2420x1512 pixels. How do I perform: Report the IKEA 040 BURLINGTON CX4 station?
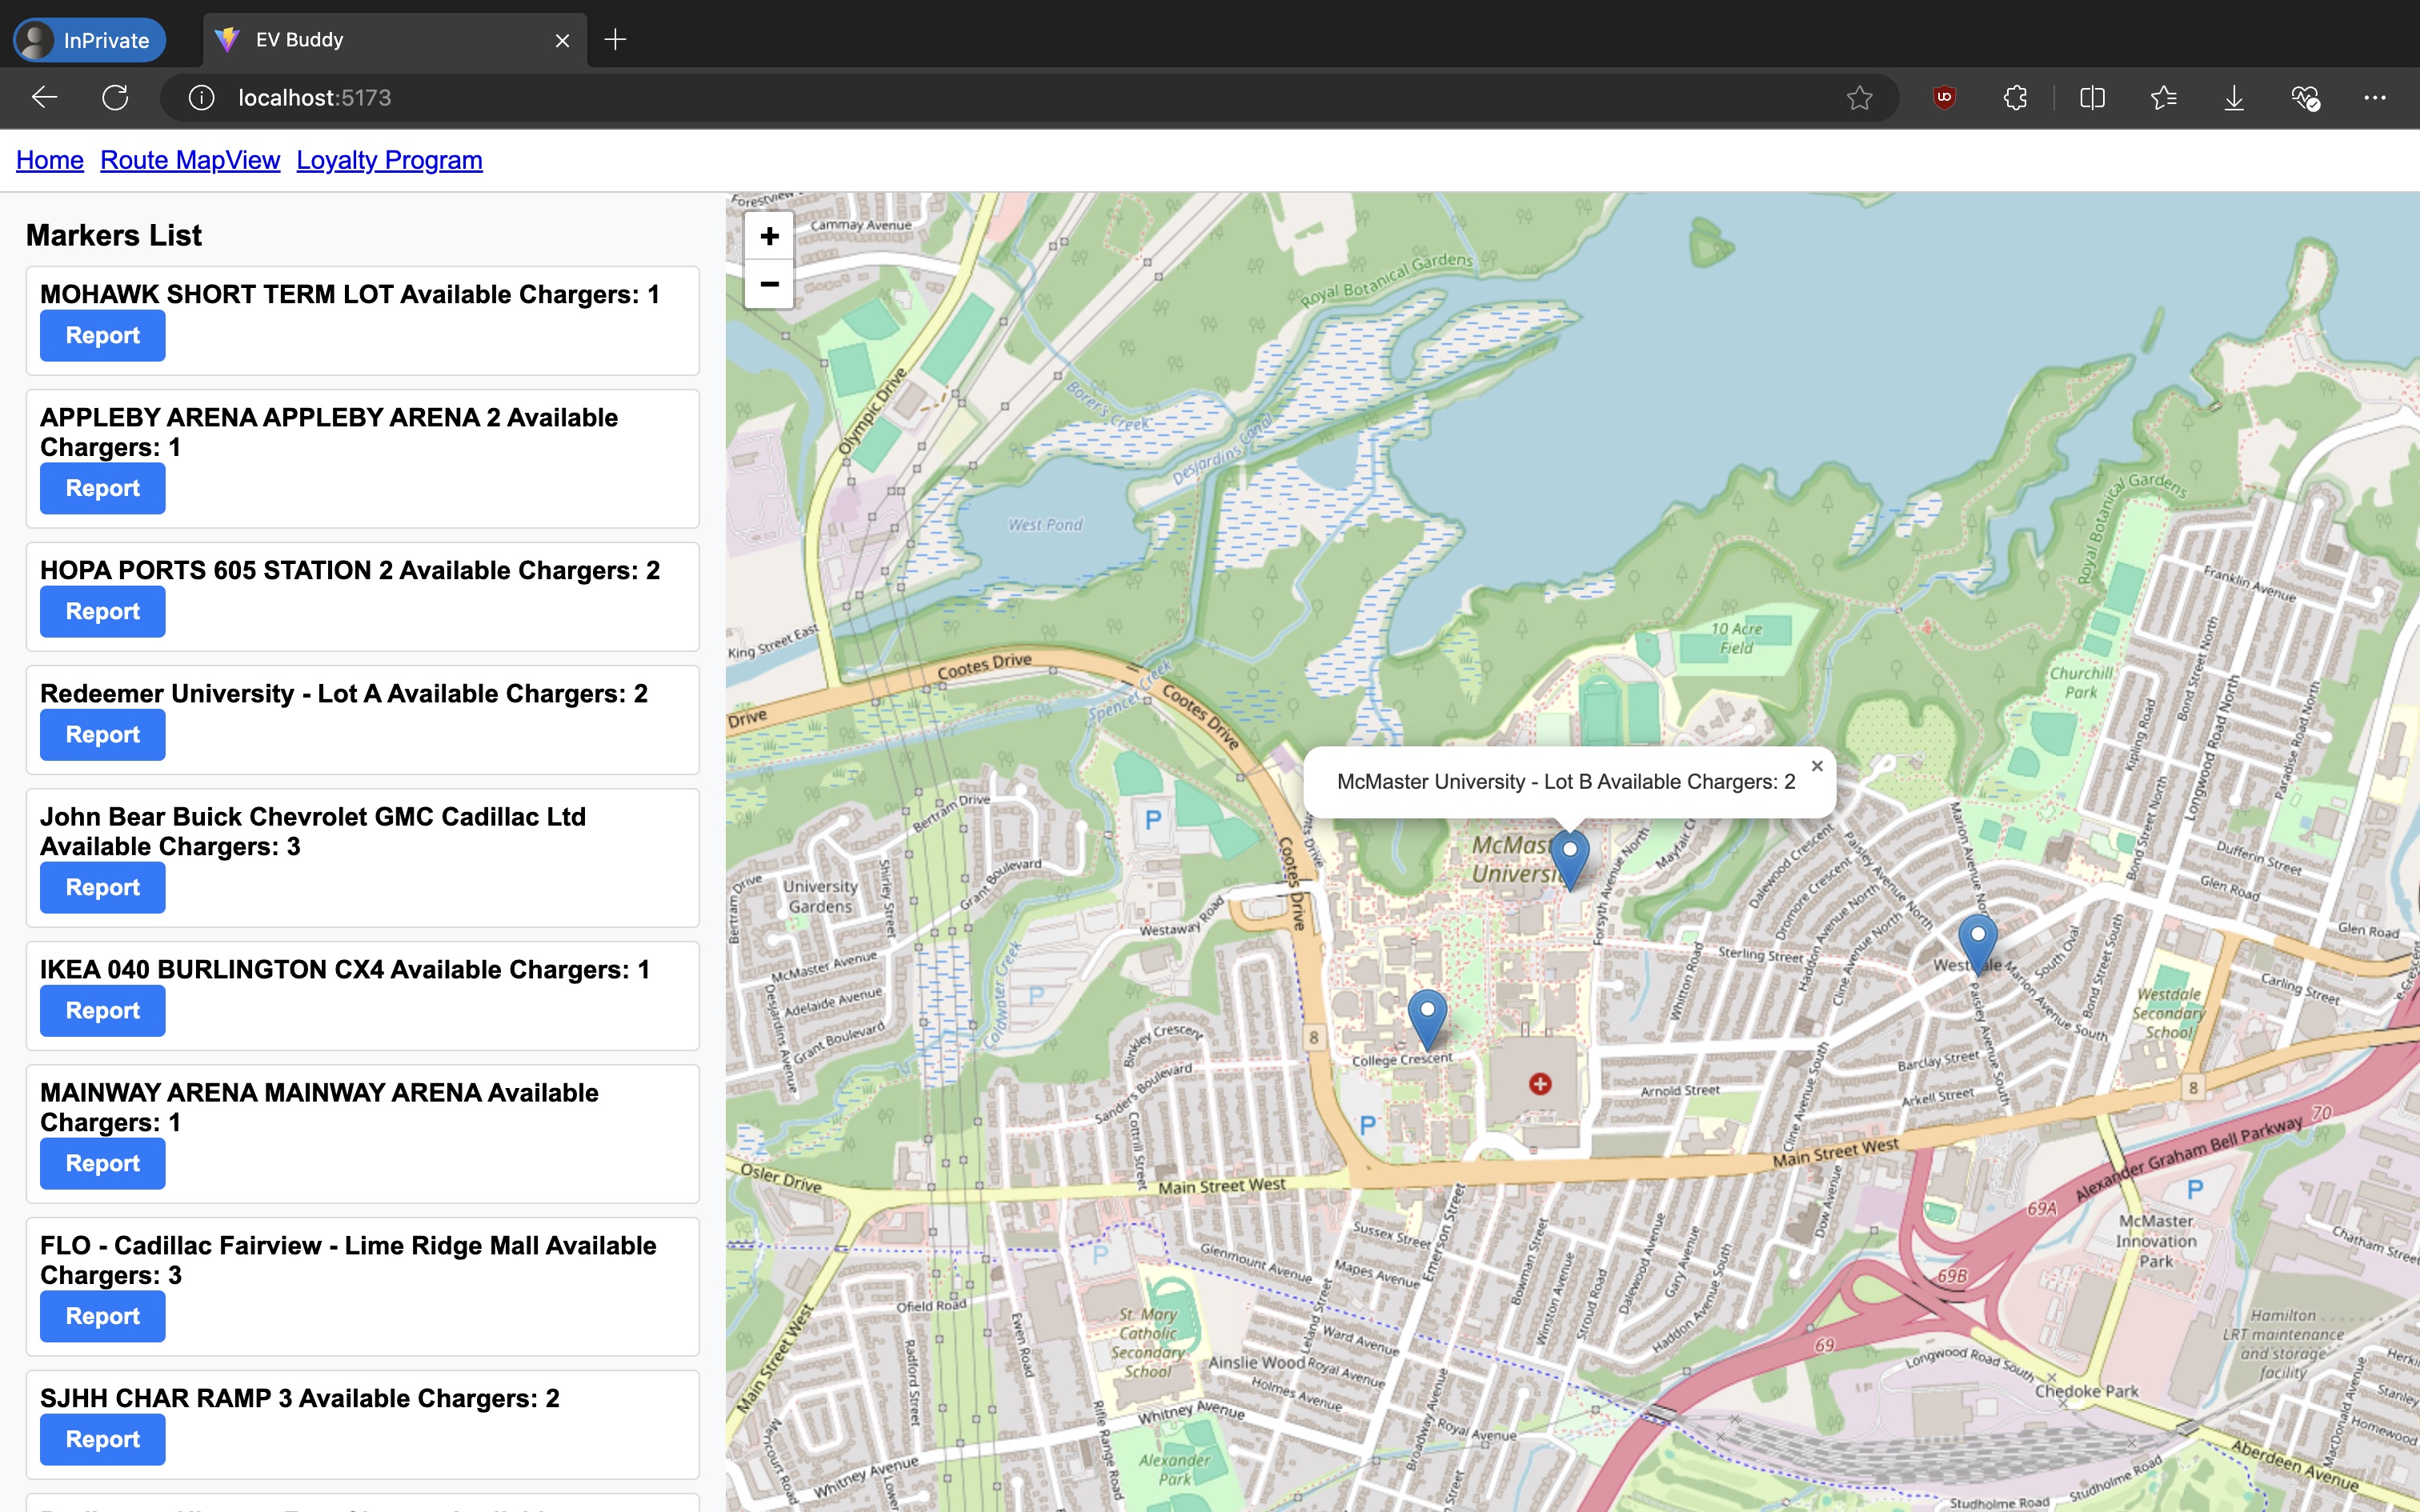click(x=102, y=1011)
